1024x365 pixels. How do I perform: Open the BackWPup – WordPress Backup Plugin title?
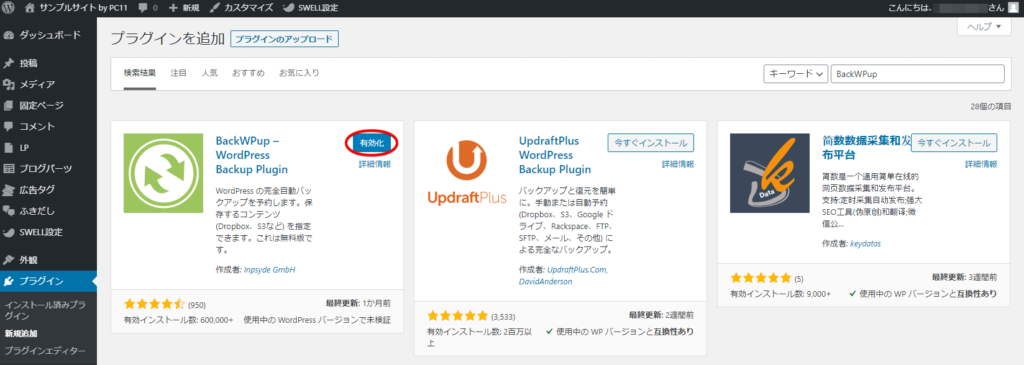tap(252, 155)
